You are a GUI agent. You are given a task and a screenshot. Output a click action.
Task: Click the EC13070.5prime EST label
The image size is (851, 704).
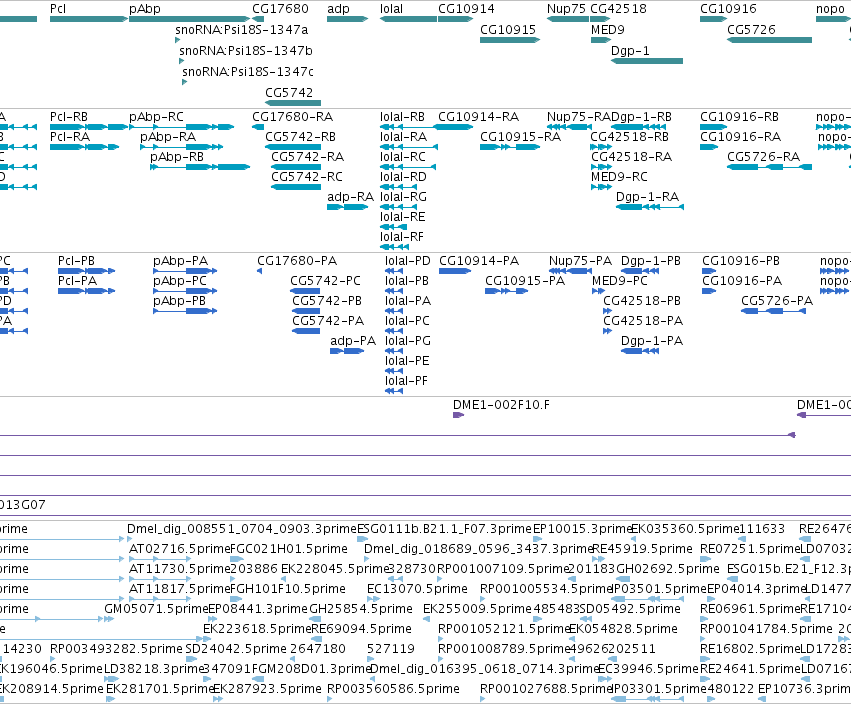[417, 589]
